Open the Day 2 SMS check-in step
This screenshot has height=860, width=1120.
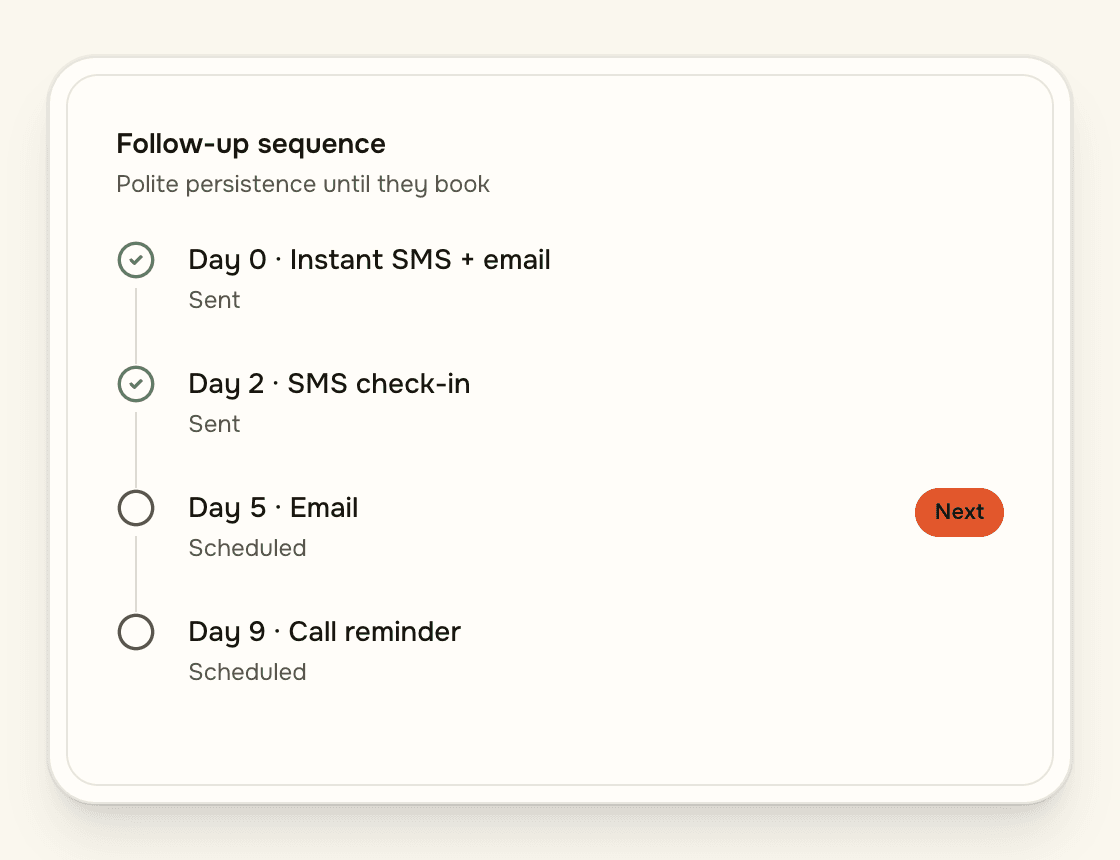coord(329,384)
